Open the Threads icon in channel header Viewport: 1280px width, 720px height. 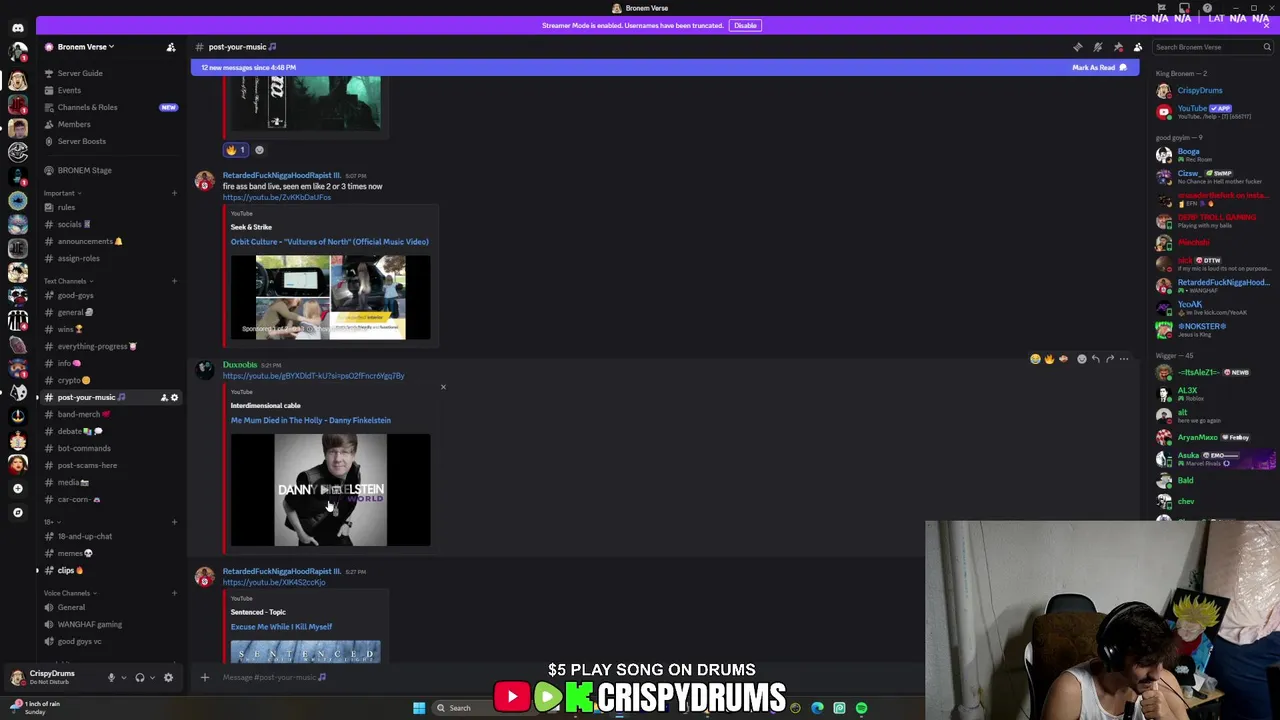[1078, 47]
